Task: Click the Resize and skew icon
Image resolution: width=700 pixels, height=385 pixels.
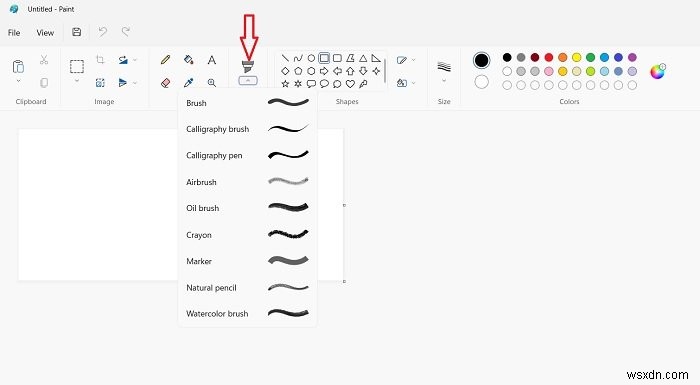Action: click(100, 83)
